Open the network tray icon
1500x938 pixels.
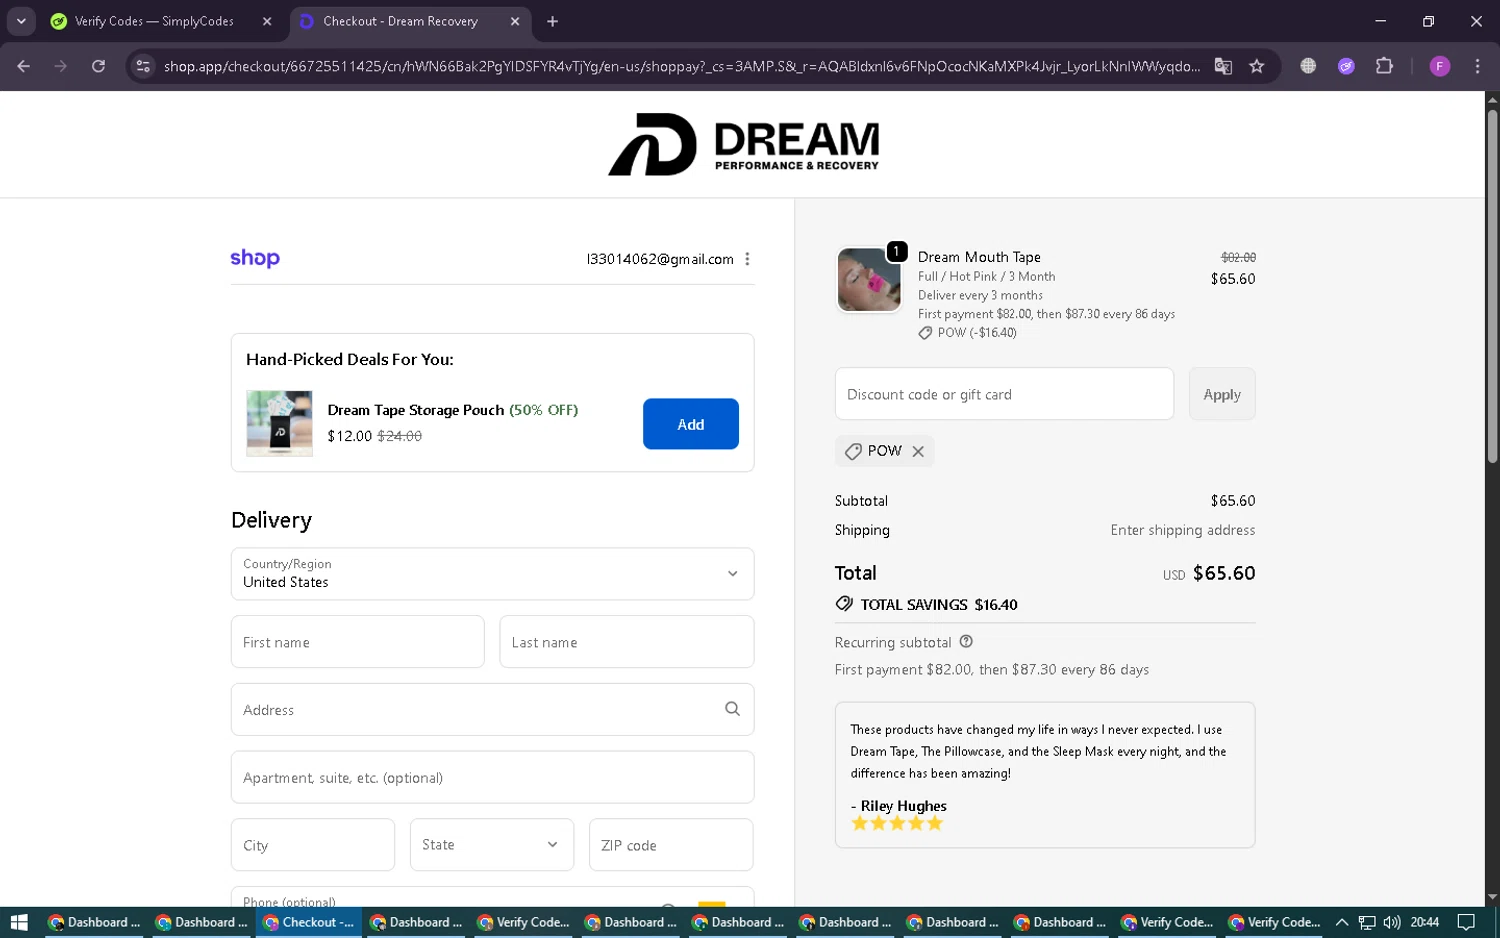click(x=1367, y=922)
